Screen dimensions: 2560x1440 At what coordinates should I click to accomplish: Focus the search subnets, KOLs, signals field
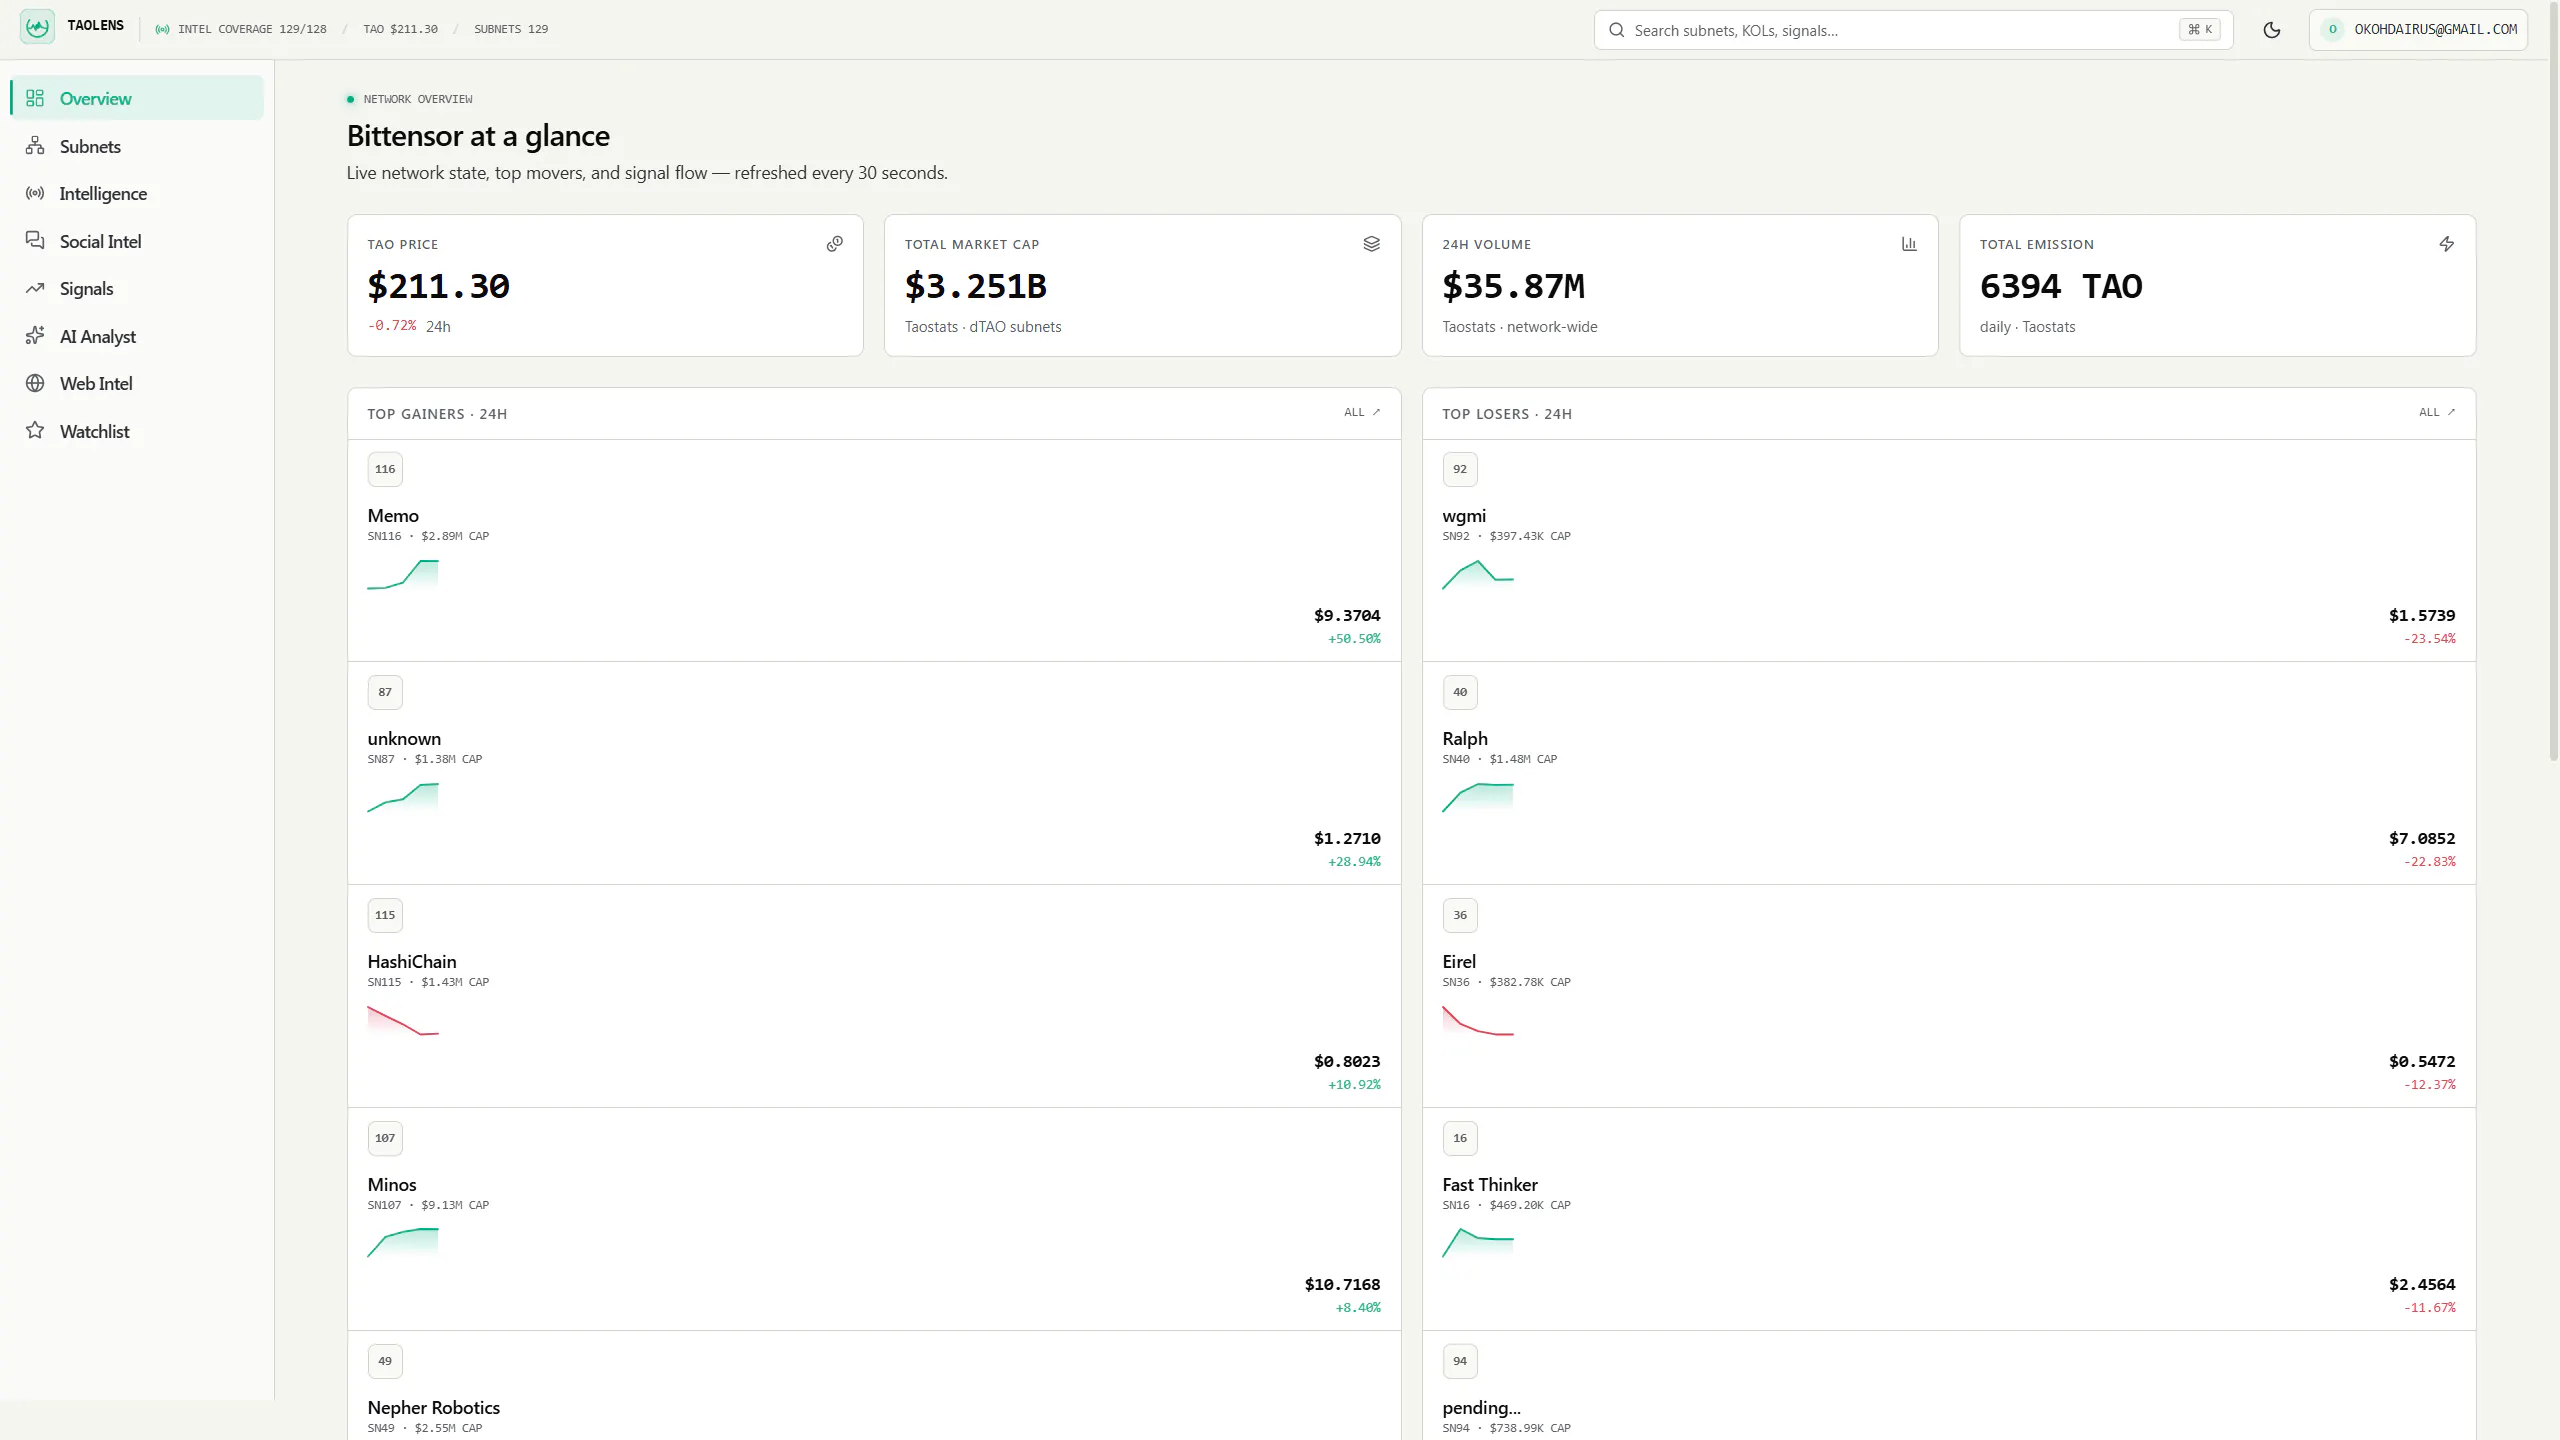[x=1913, y=30]
